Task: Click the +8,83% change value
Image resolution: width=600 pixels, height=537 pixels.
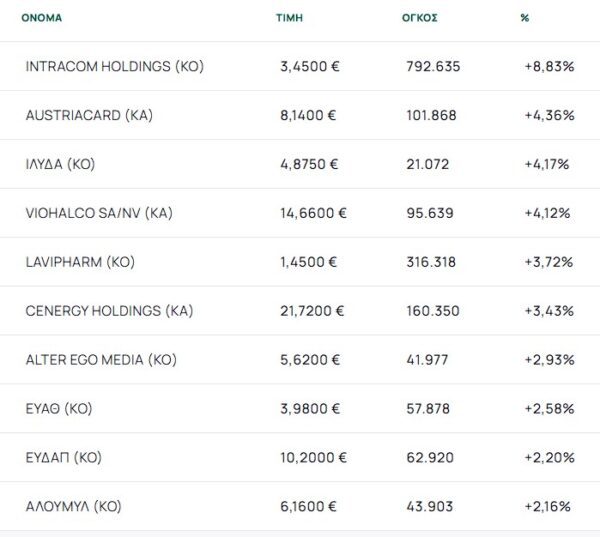Action: pyautogui.click(x=548, y=66)
